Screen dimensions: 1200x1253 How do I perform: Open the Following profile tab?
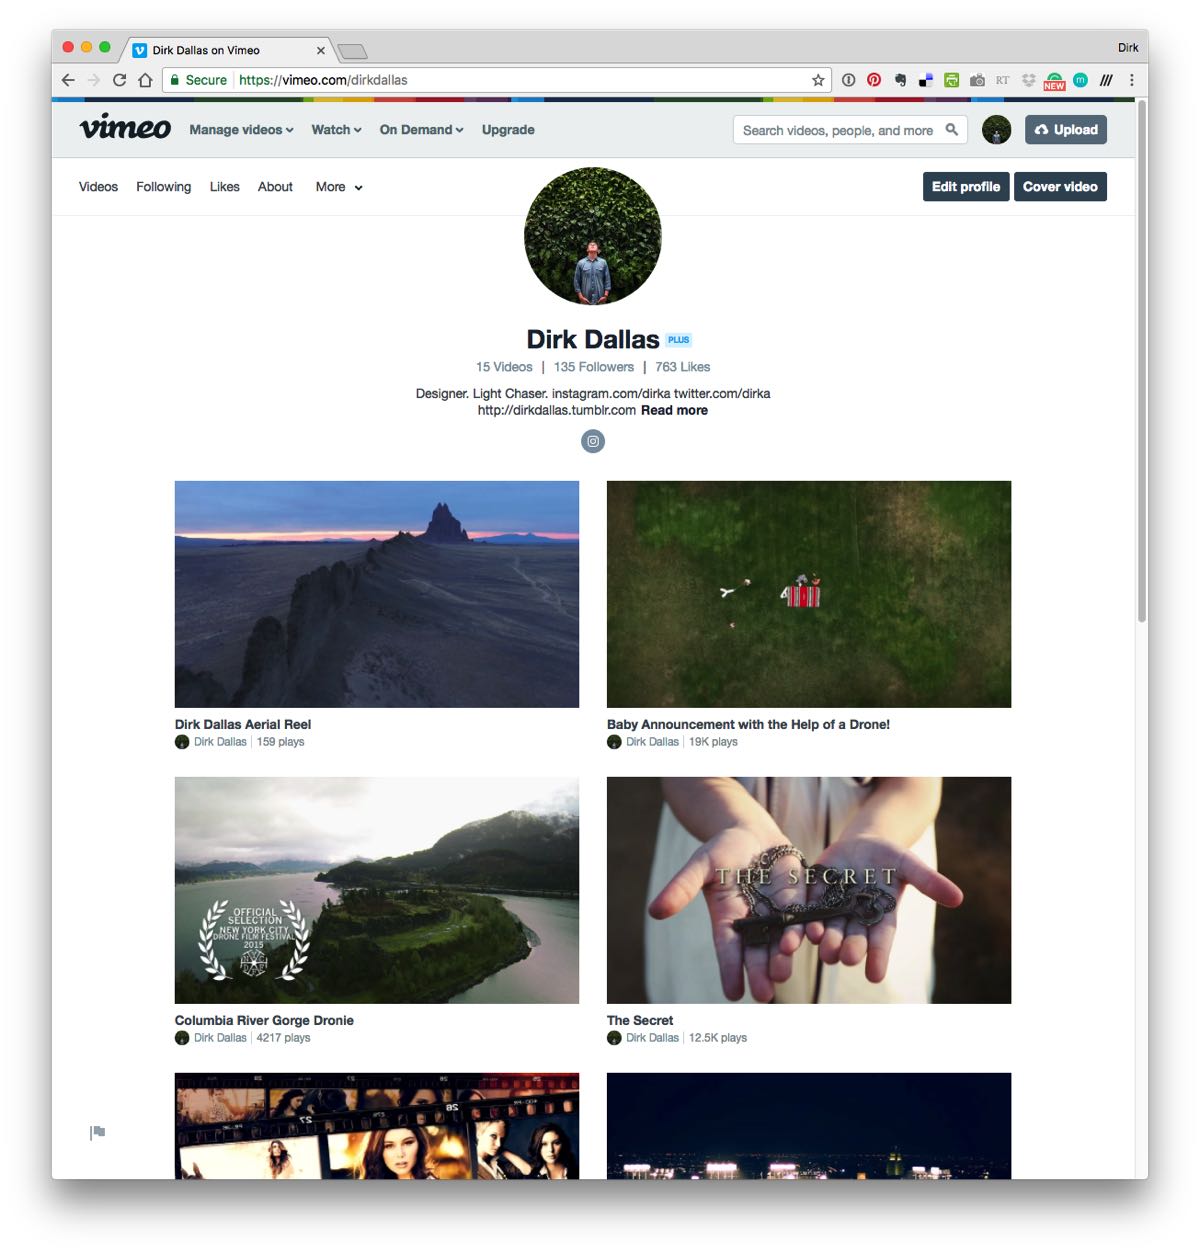click(x=163, y=187)
